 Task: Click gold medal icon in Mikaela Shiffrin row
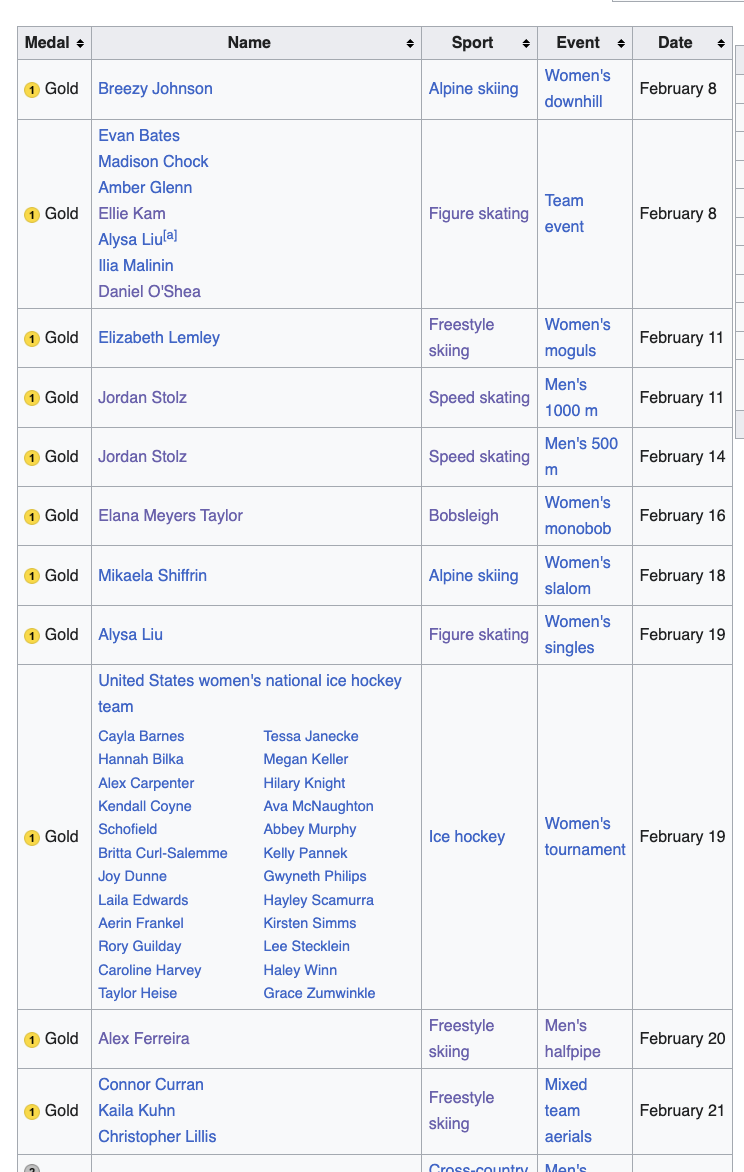(31, 576)
